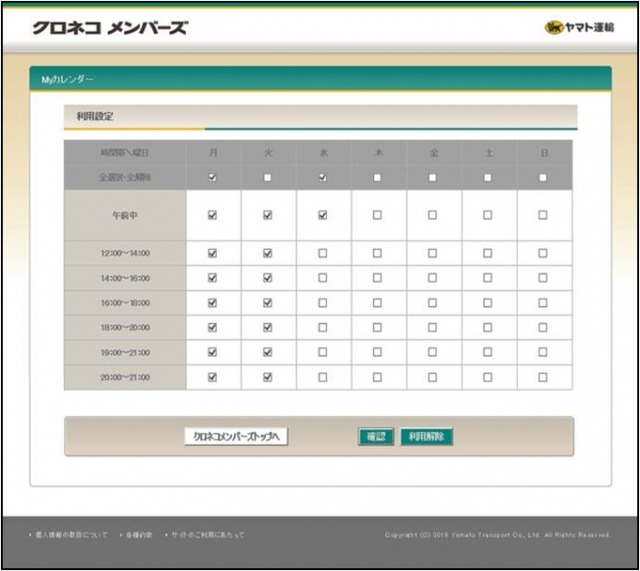Uncheck 19:00~21:00 for Monday (月)
Image resolution: width=640 pixels, height=571 pixels.
[212, 352]
